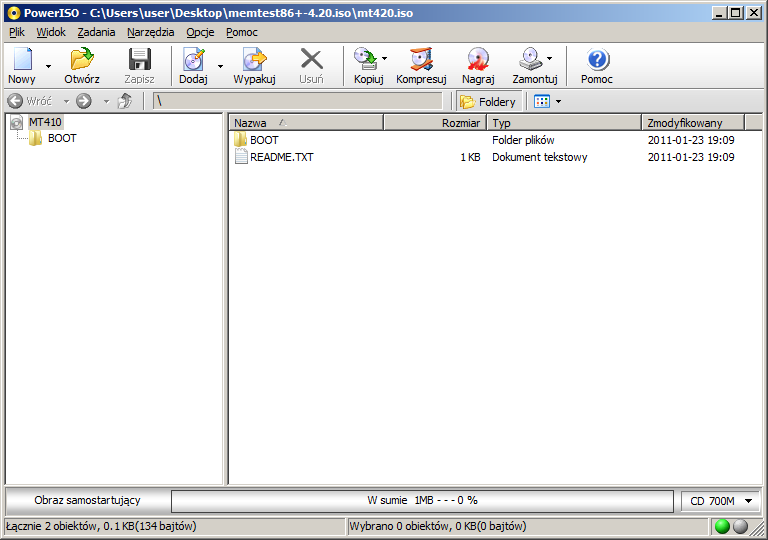768x540 pixels.
Task: Click the Dodaj add-files icon
Action: (x=194, y=59)
